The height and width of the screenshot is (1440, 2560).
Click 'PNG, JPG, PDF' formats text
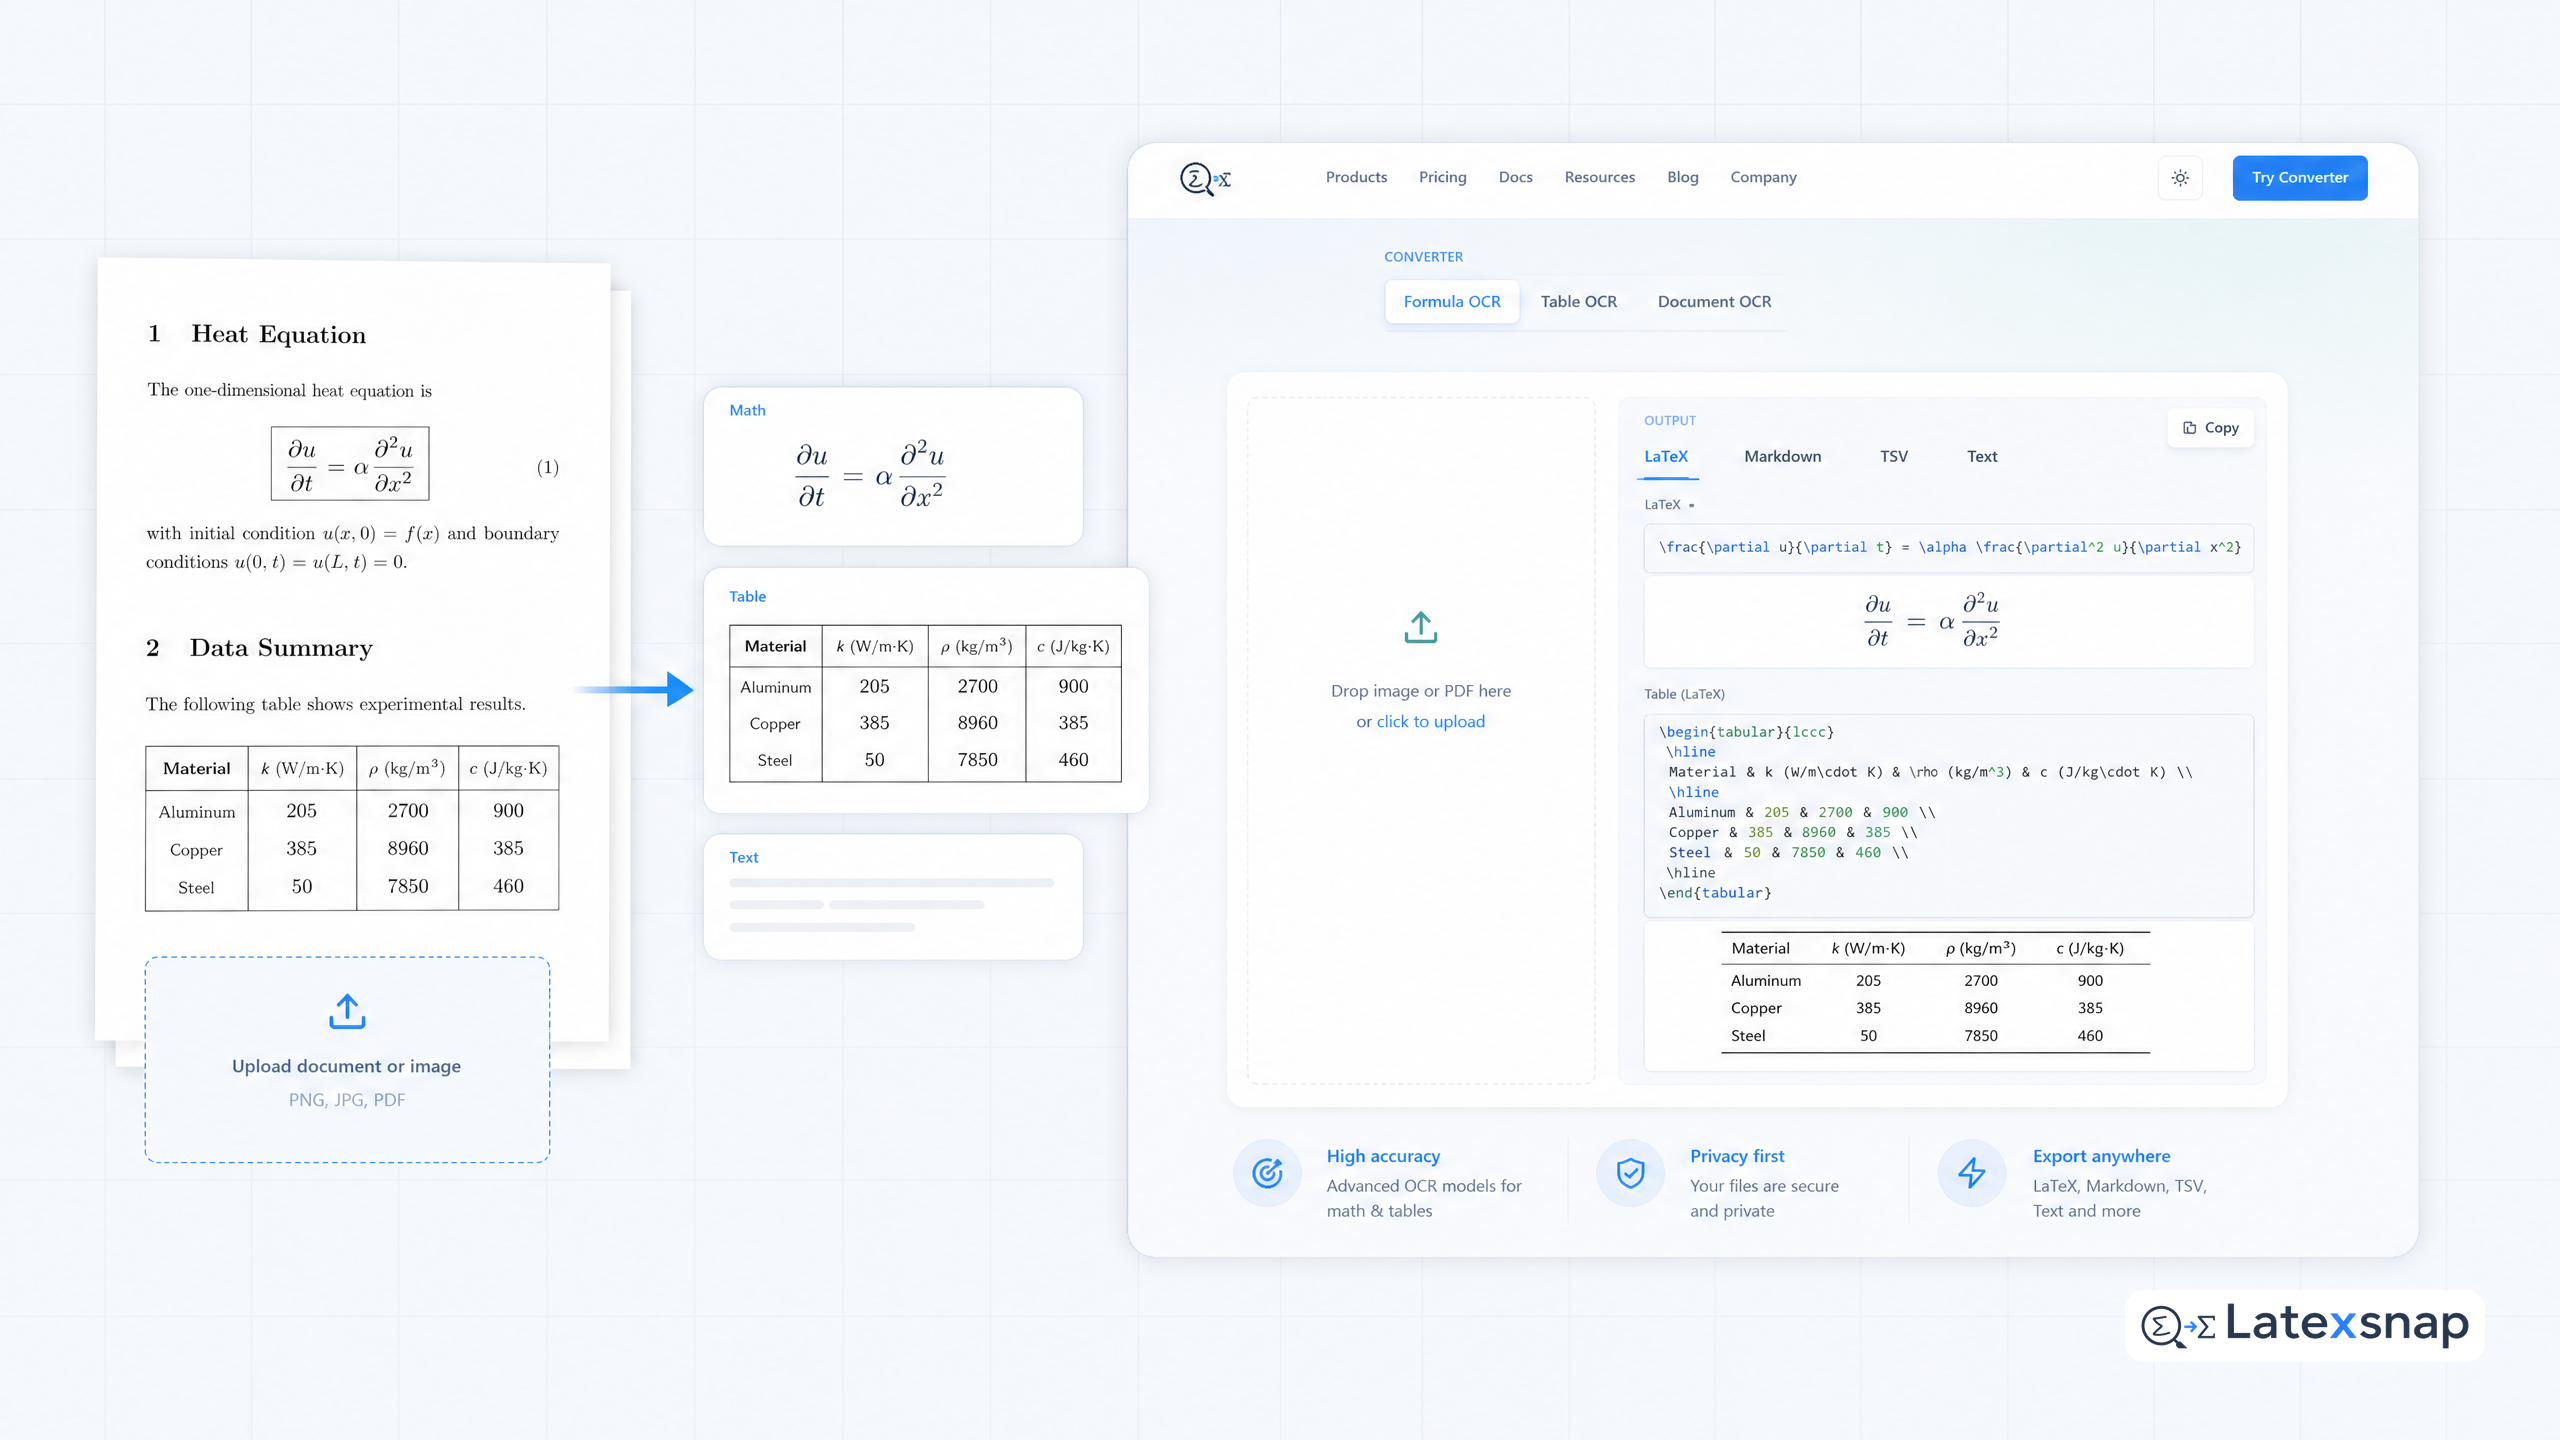346,1100
